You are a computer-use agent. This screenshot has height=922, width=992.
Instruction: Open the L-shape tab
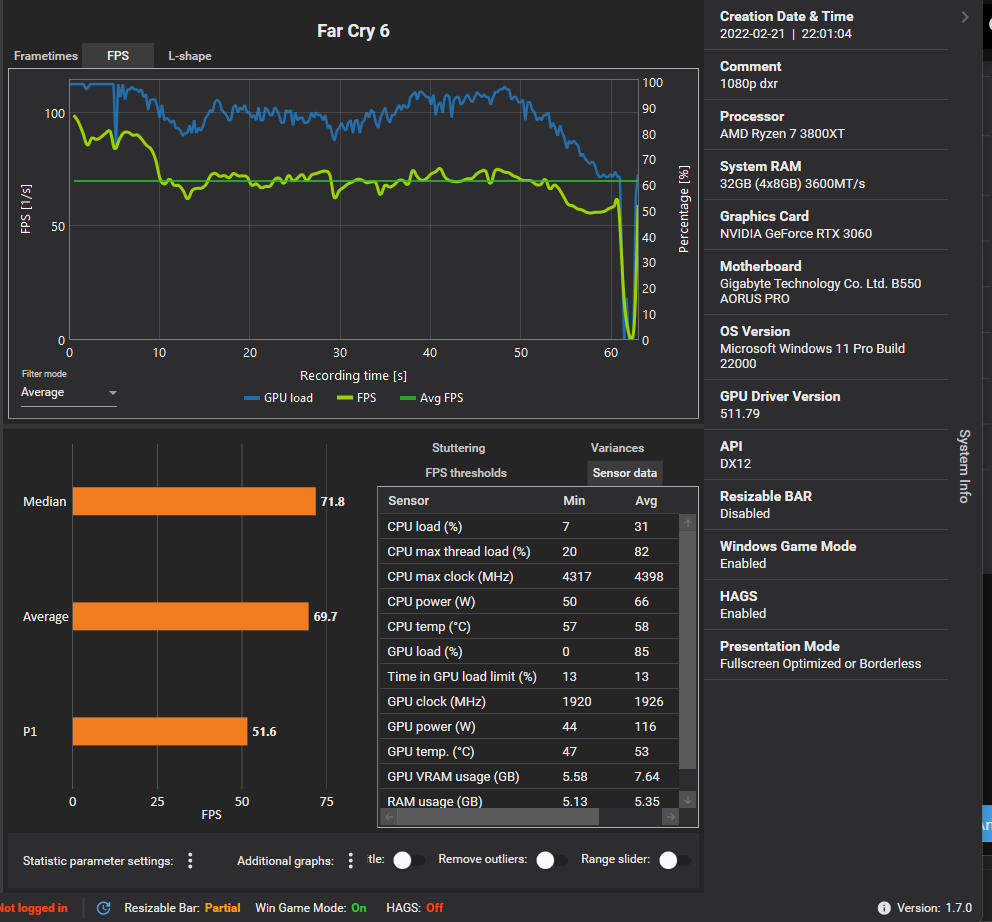pyautogui.click(x=190, y=56)
